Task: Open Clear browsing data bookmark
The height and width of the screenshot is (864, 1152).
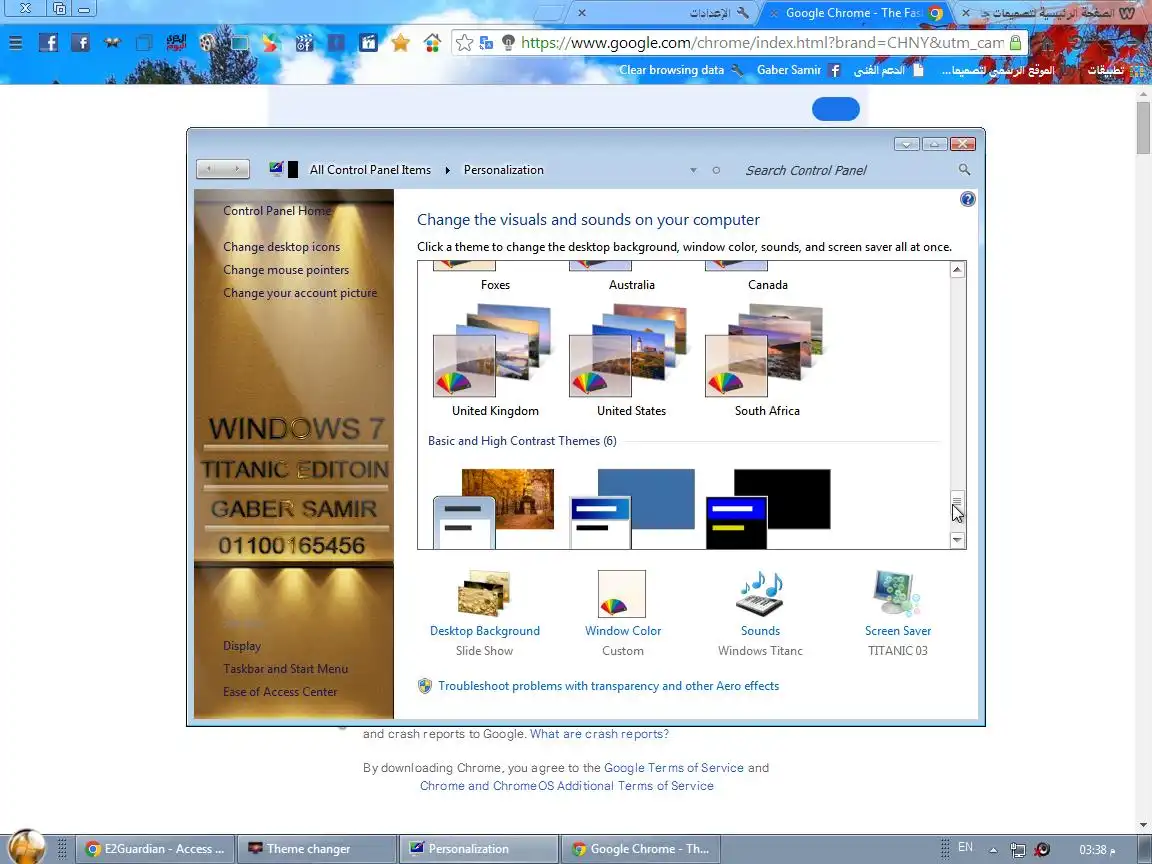Action: tap(681, 70)
